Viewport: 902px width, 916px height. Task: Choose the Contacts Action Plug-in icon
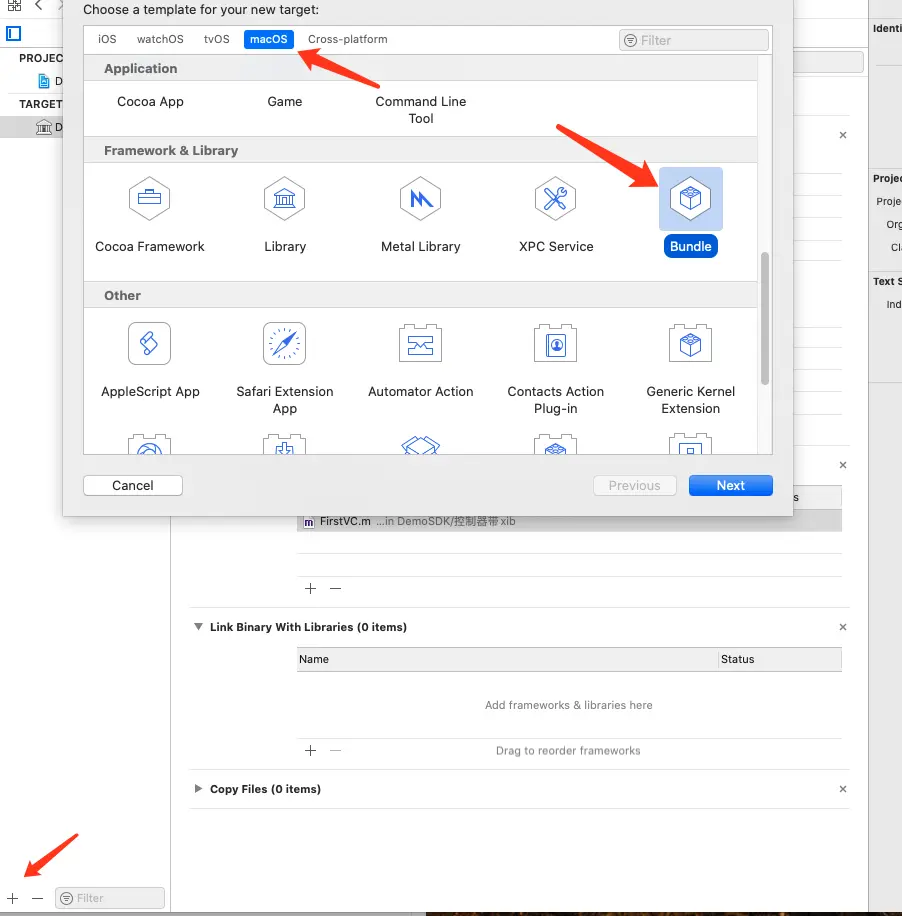coord(555,344)
